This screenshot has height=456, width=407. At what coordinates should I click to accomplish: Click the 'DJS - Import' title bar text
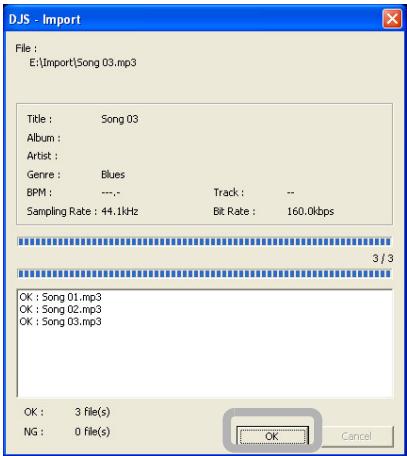coord(45,20)
